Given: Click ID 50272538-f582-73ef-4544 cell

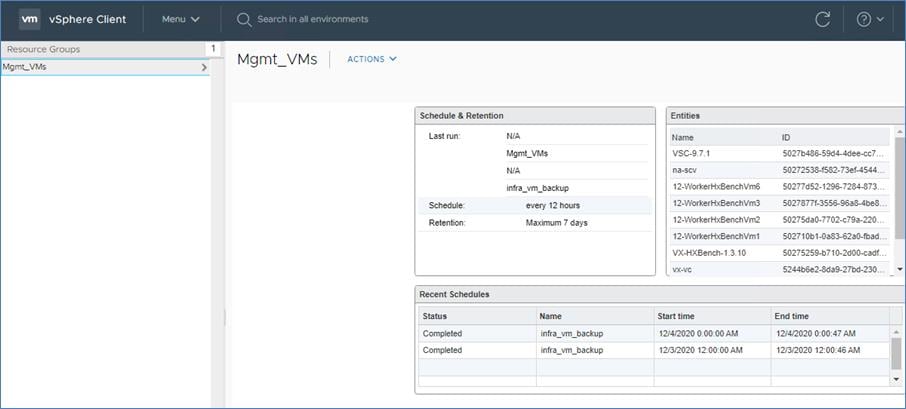Looking at the screenshot, I should pos(833,170).
